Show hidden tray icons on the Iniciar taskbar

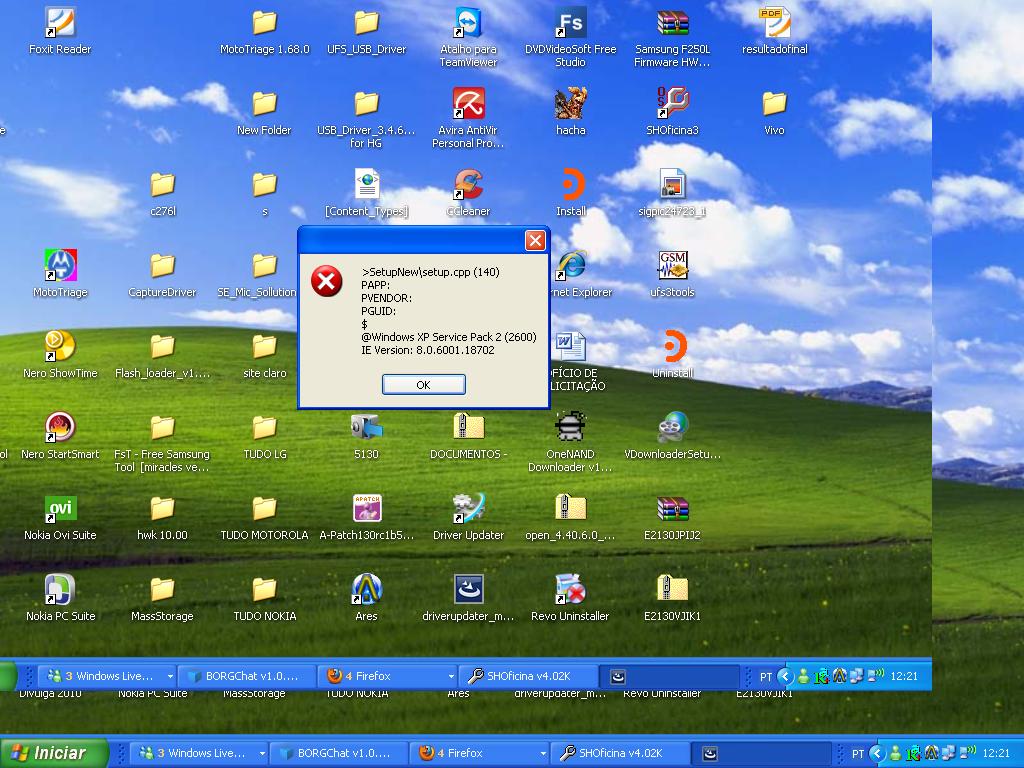tap(877, 754)
